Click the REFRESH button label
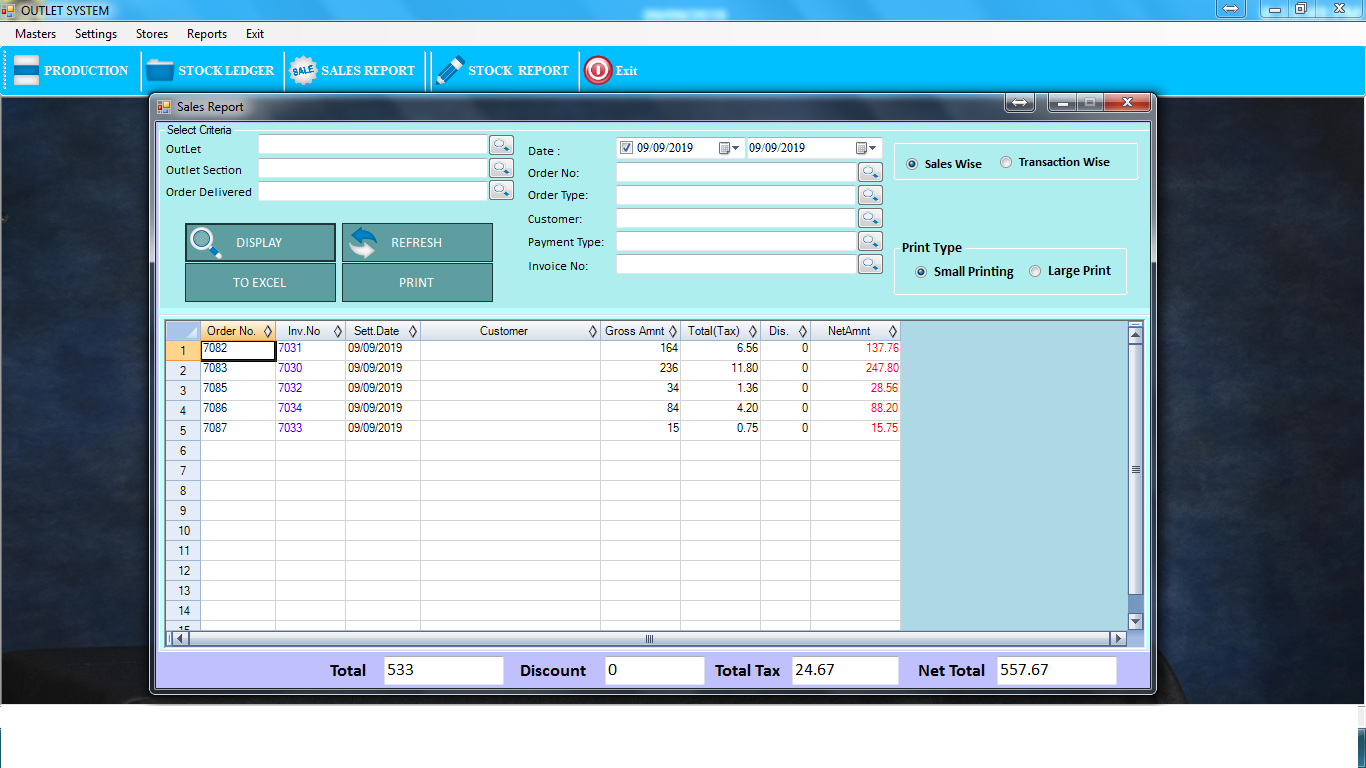The image size is (1366, 768). [416, 243]
